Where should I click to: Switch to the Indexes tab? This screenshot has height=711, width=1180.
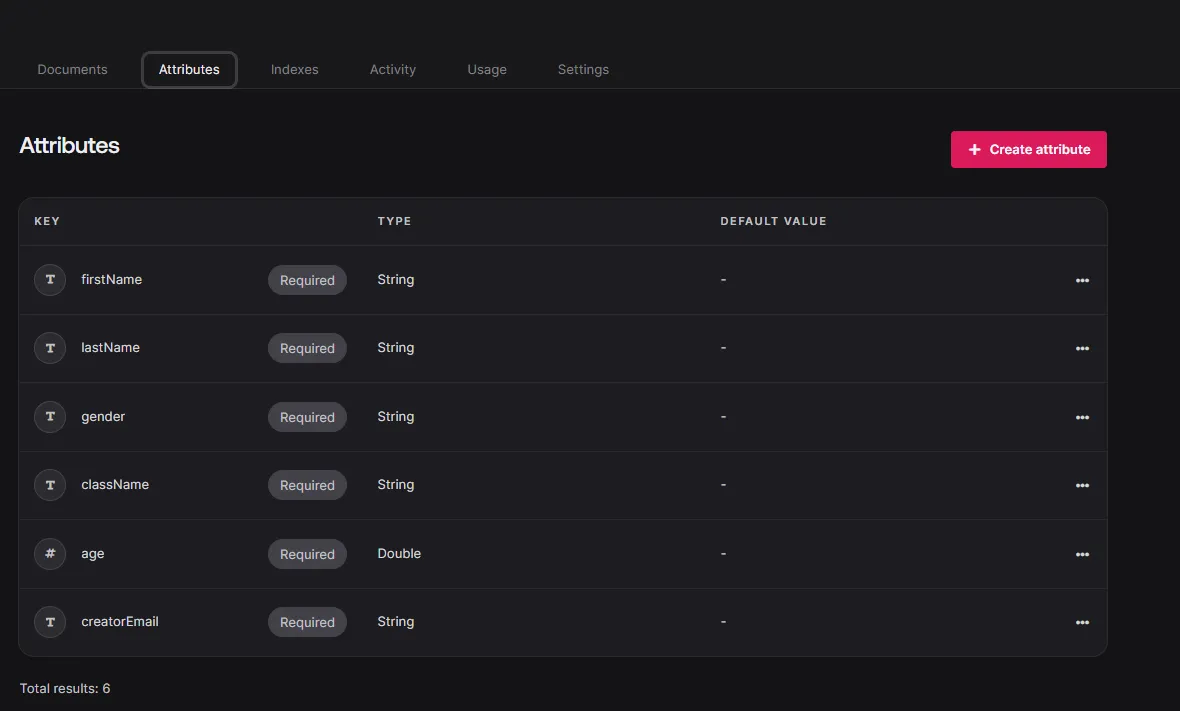pos(294,70)
